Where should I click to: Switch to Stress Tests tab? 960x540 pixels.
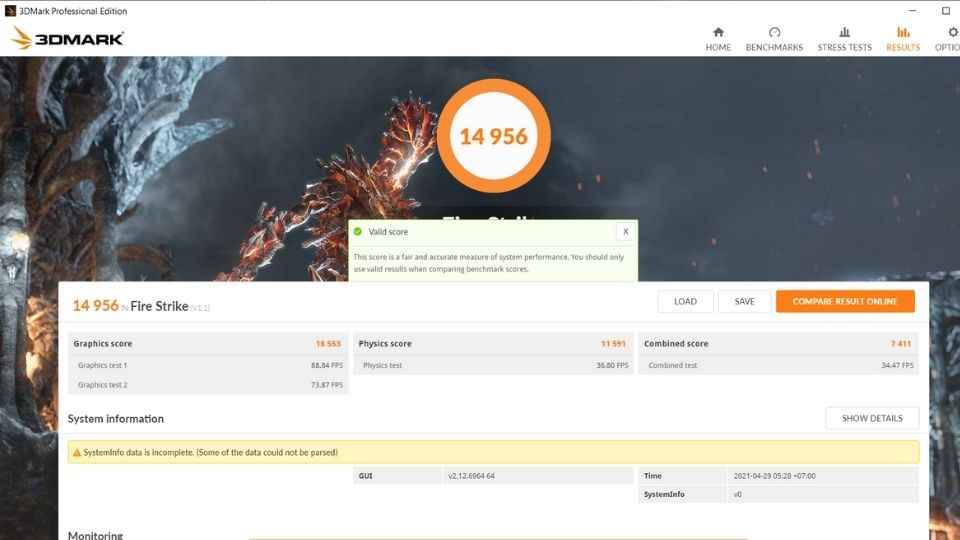[844, 39]
